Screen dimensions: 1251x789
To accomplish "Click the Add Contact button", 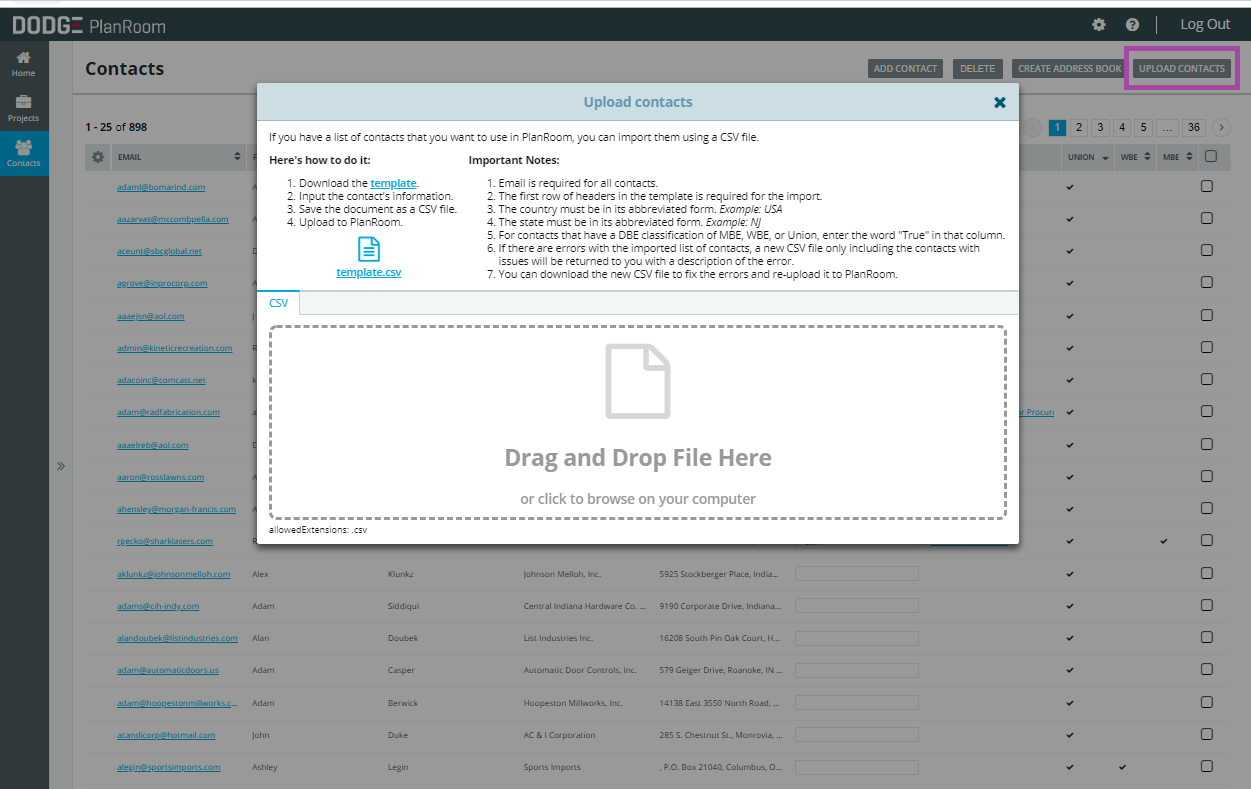I will point(905,69).
